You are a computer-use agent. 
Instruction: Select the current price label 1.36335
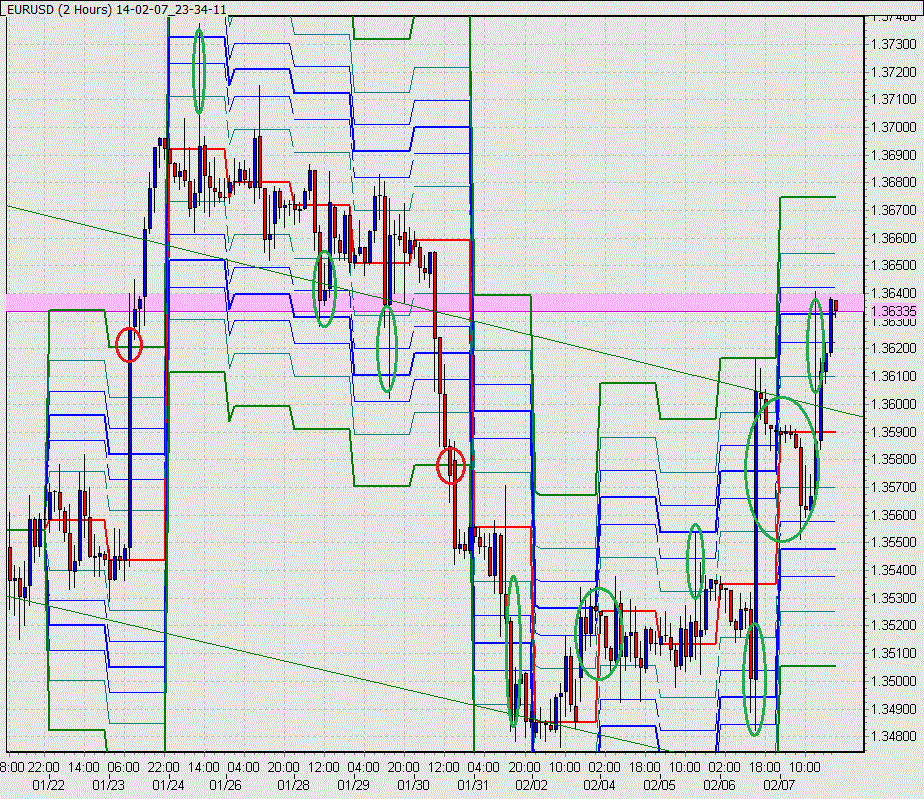pyautogui.click(x=893, y=311)
